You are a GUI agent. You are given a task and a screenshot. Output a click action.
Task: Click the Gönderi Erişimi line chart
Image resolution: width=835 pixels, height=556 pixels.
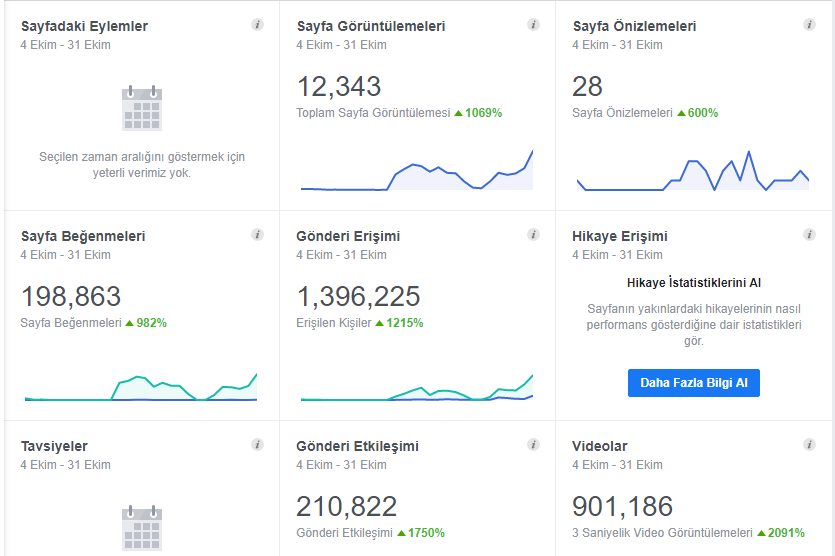pos(417,387)
